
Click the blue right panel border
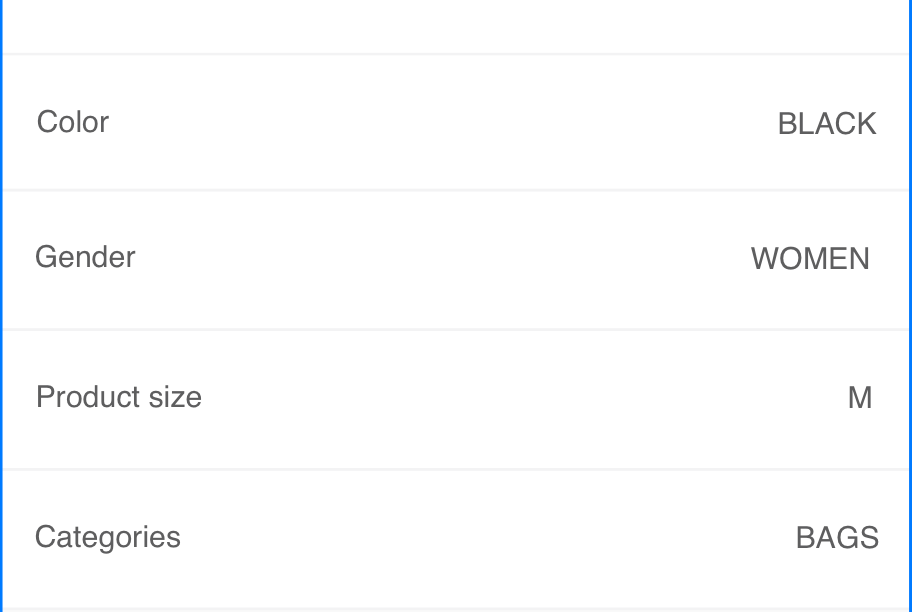coord(910,300)
